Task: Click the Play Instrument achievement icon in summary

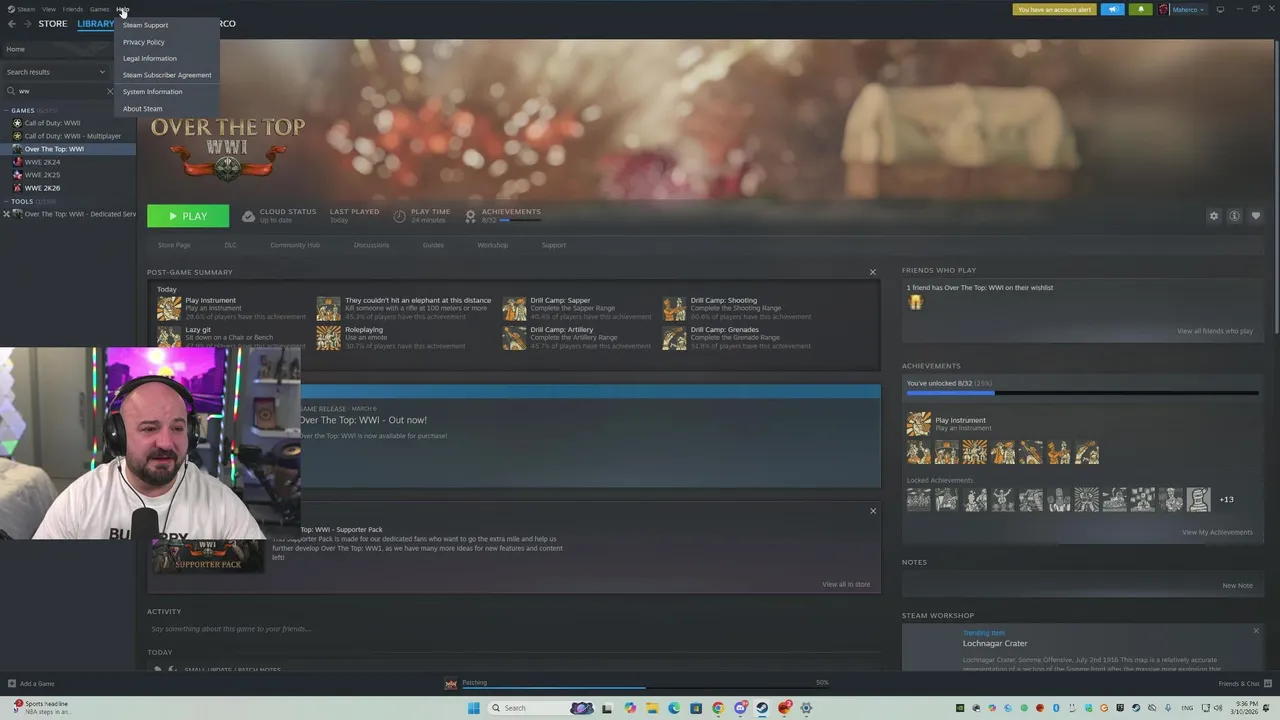Action: click(x=169, y=308)
